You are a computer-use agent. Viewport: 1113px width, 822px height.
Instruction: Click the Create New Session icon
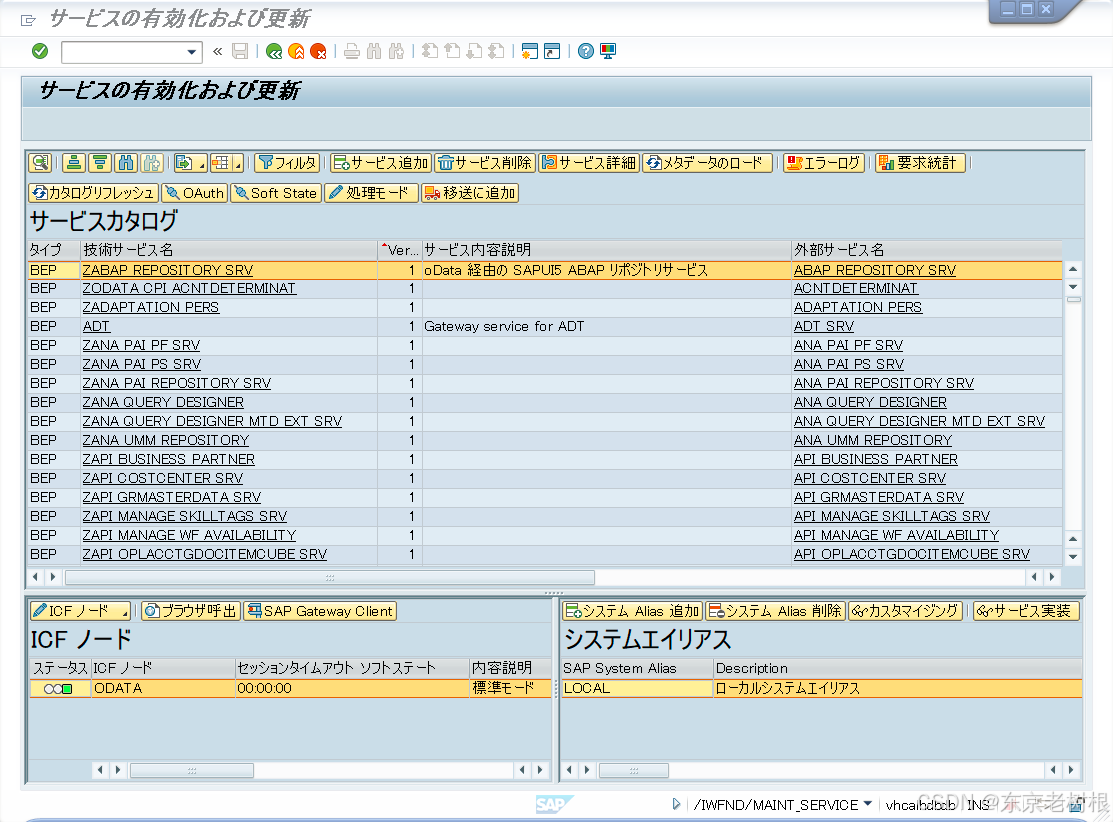click(530, 51)
